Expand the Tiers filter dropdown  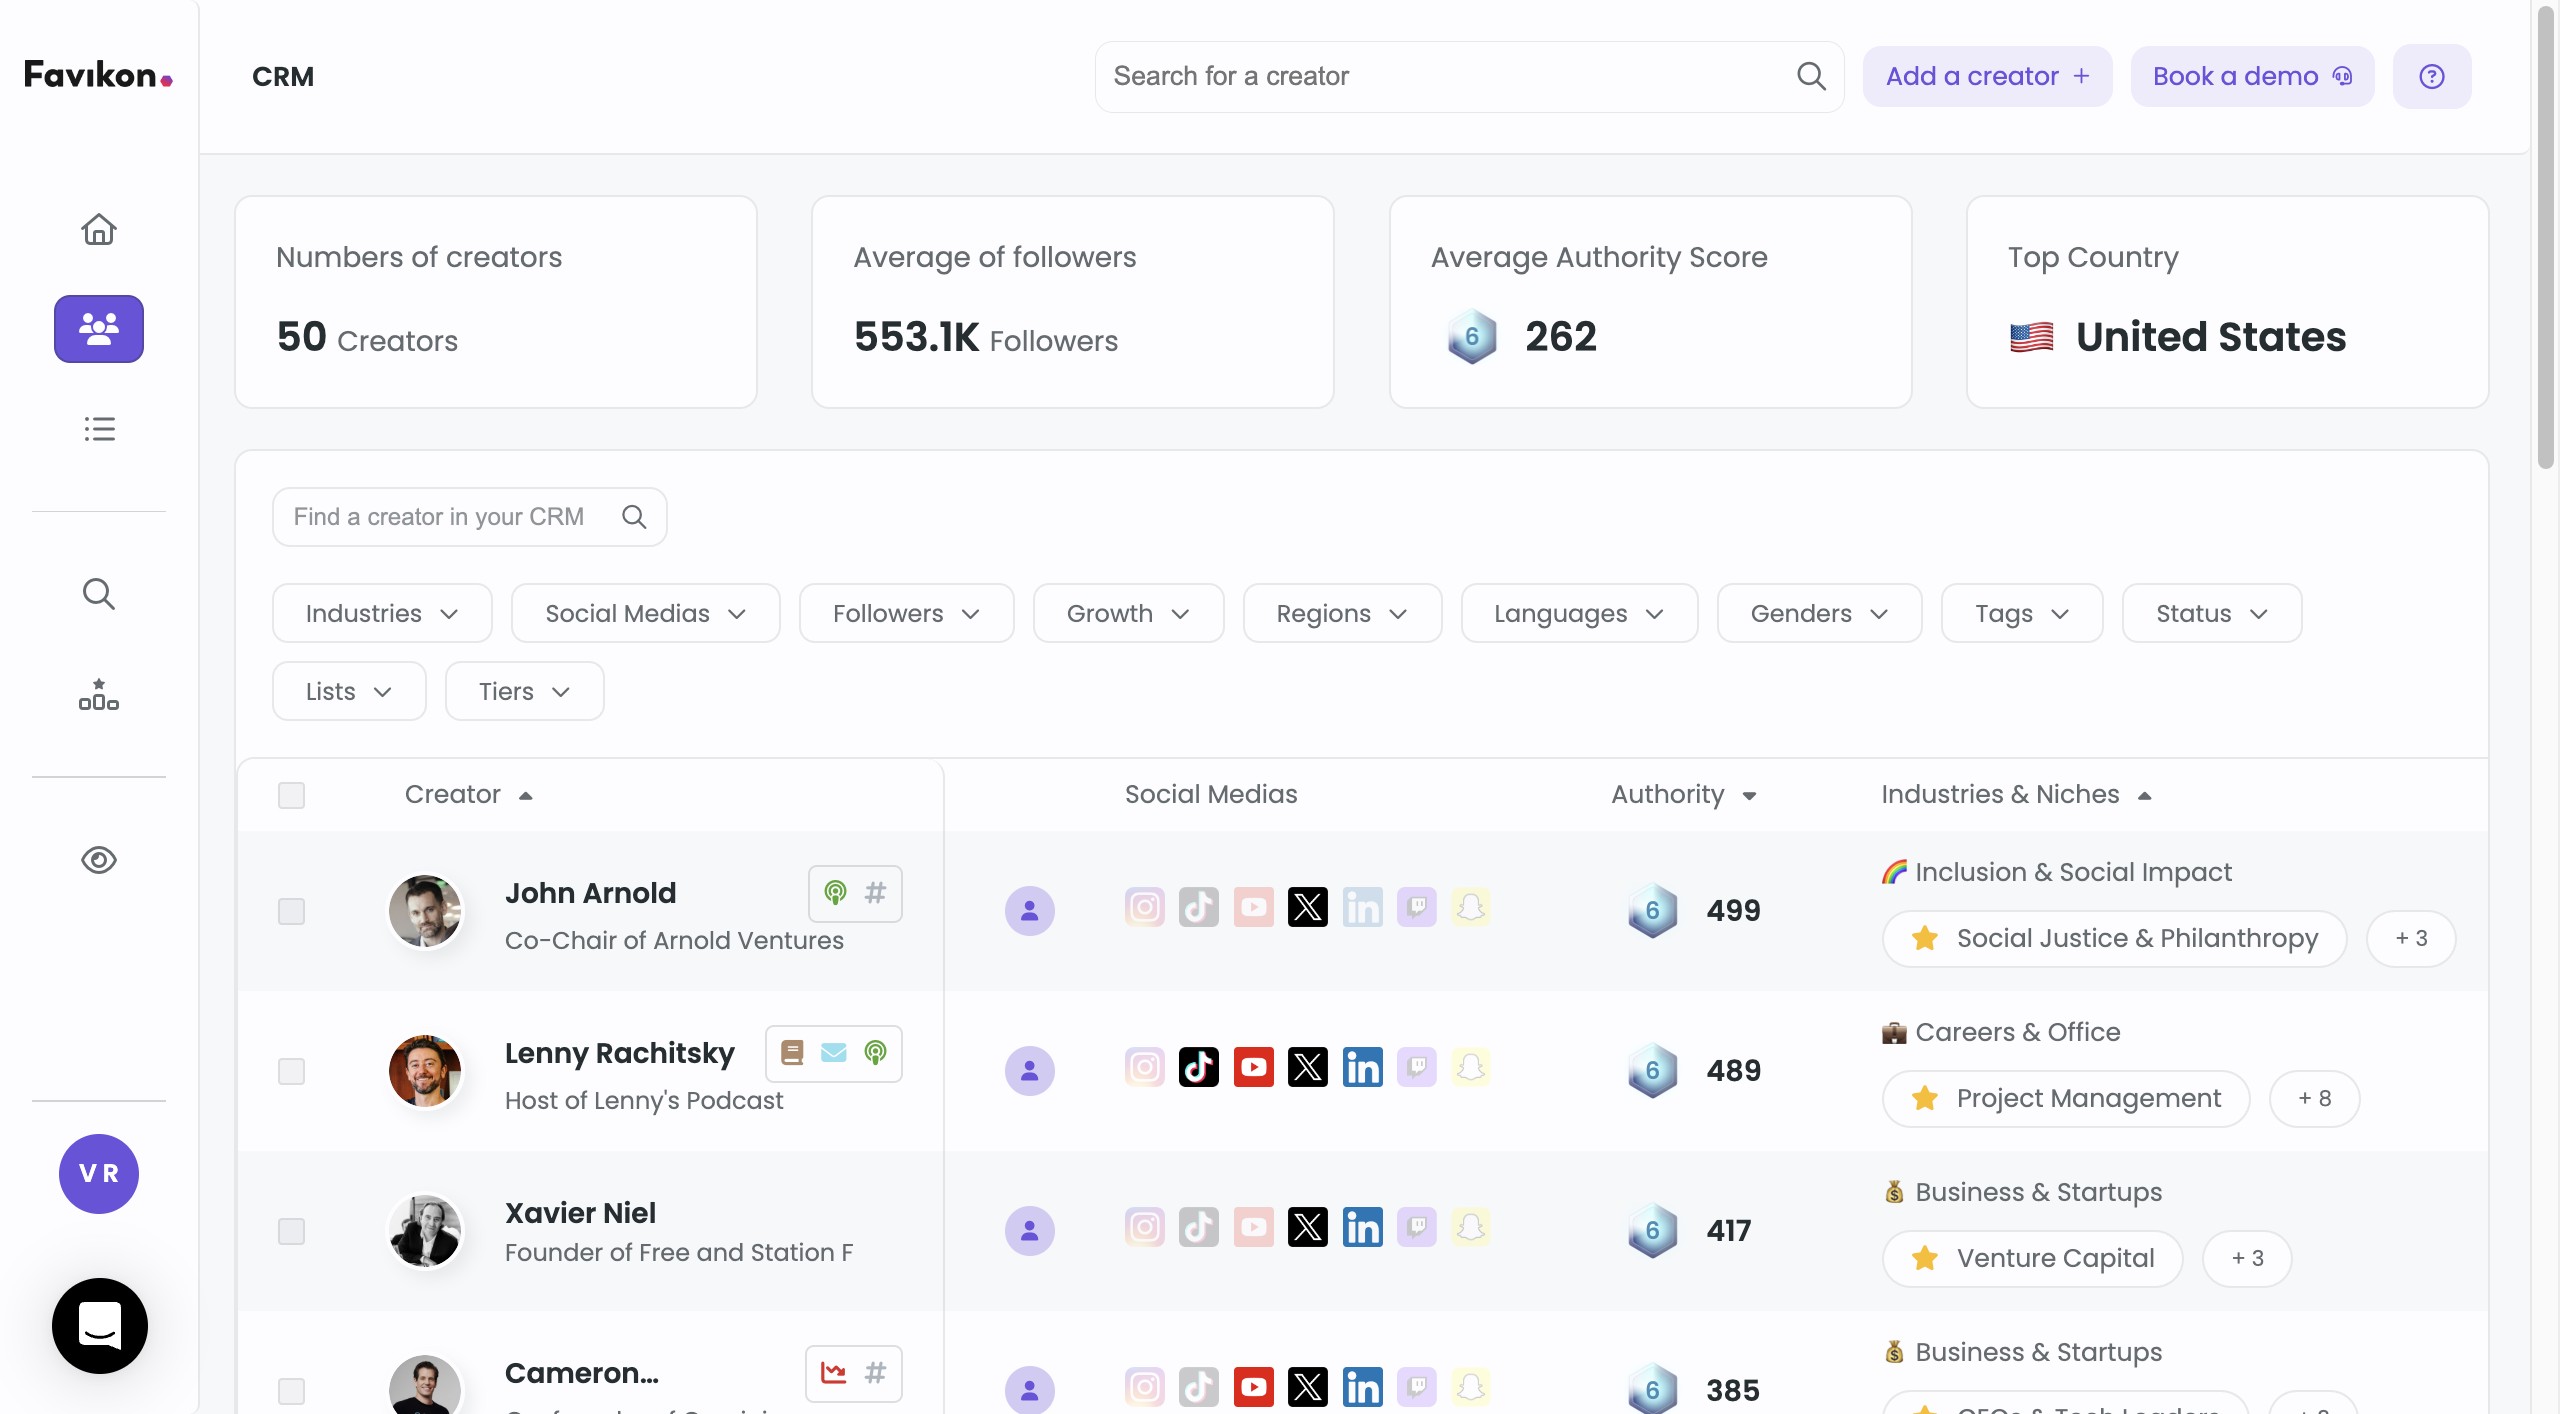523,691
